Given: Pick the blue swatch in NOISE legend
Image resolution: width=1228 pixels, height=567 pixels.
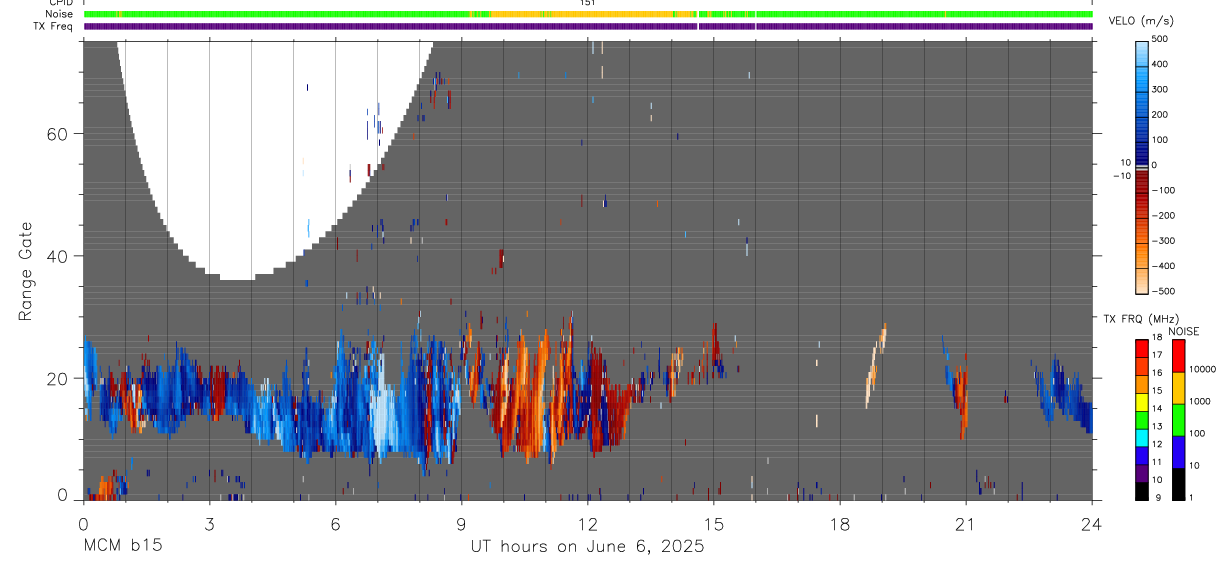Looking at the screenshot, I should (x=1178, y=451).
